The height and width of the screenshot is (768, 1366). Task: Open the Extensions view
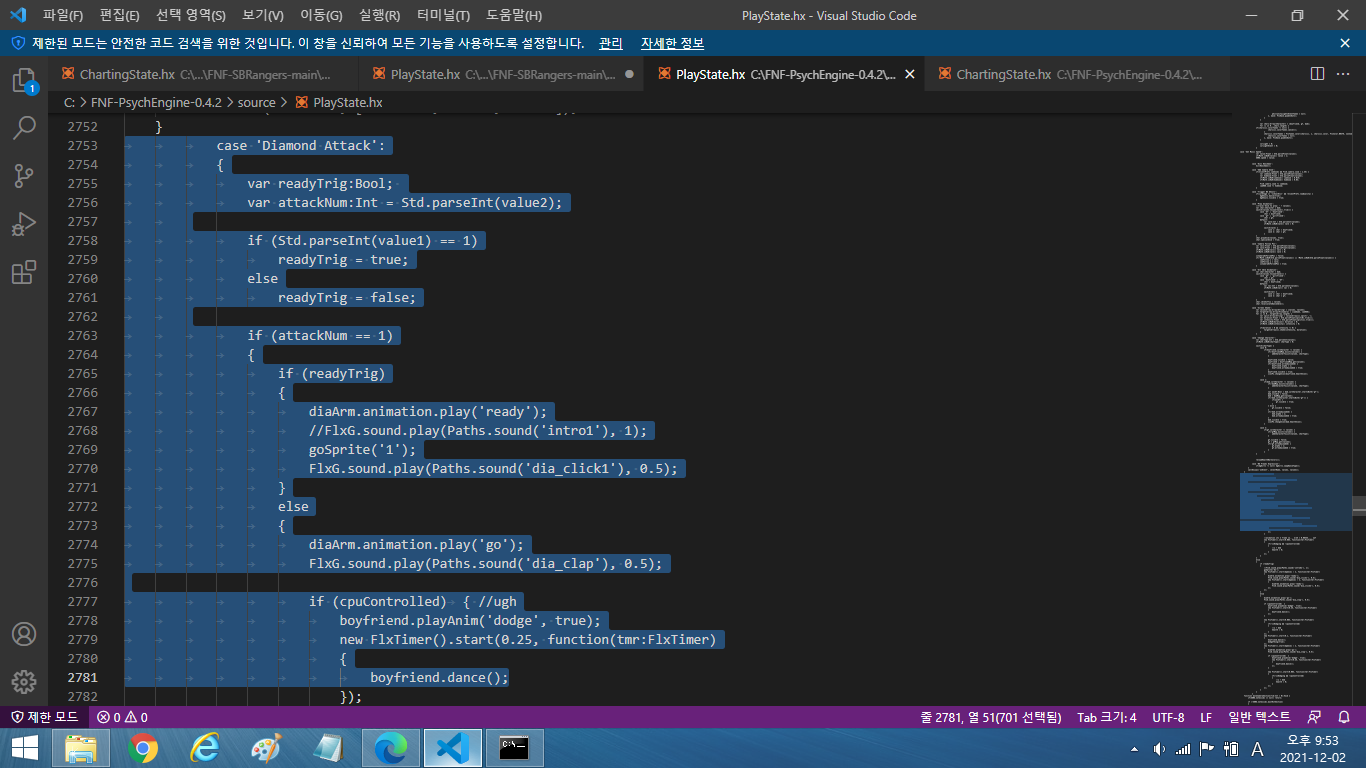pyautogui.click(x=24, y=272)
